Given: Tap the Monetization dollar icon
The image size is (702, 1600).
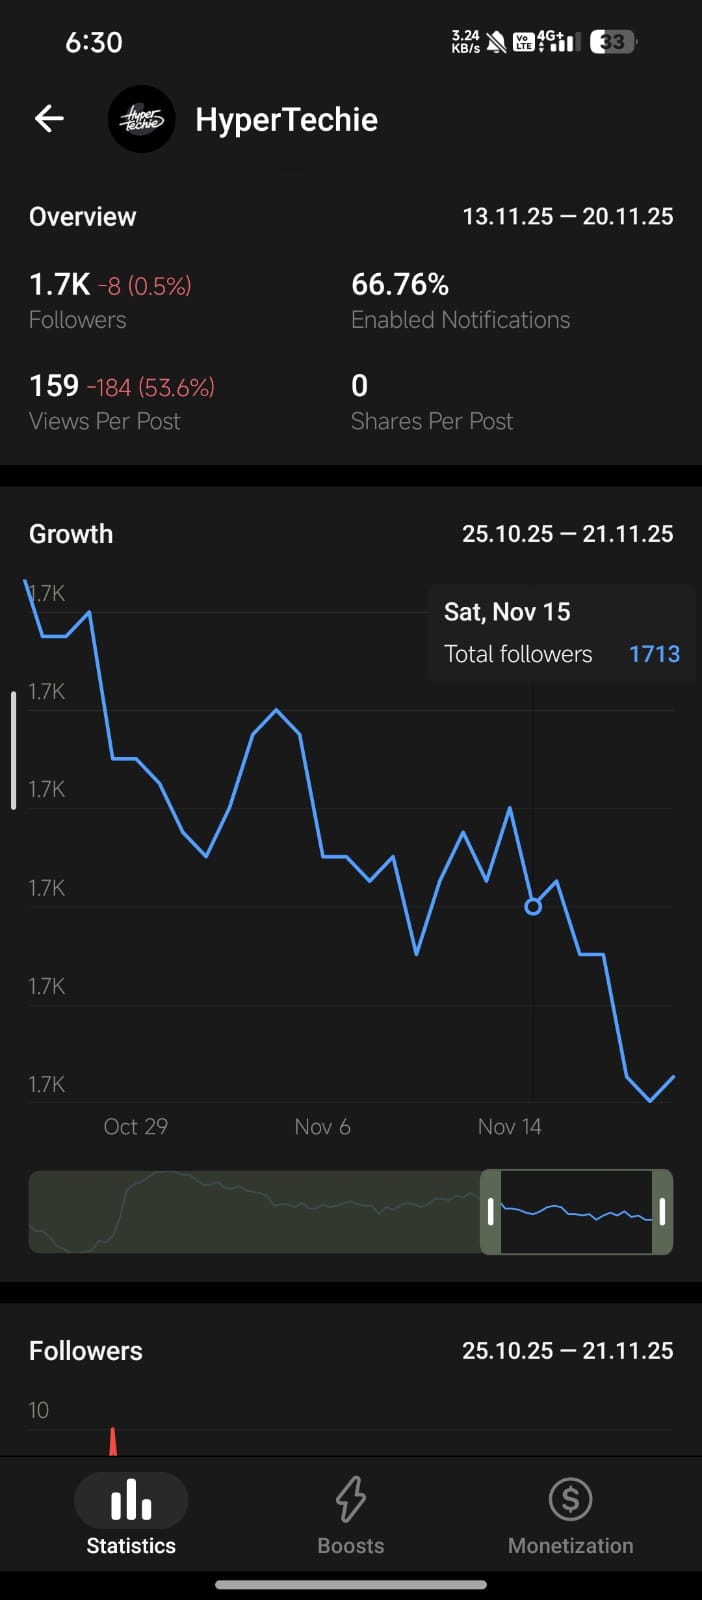Looking at the screenshot, I should pos(570,1500).
